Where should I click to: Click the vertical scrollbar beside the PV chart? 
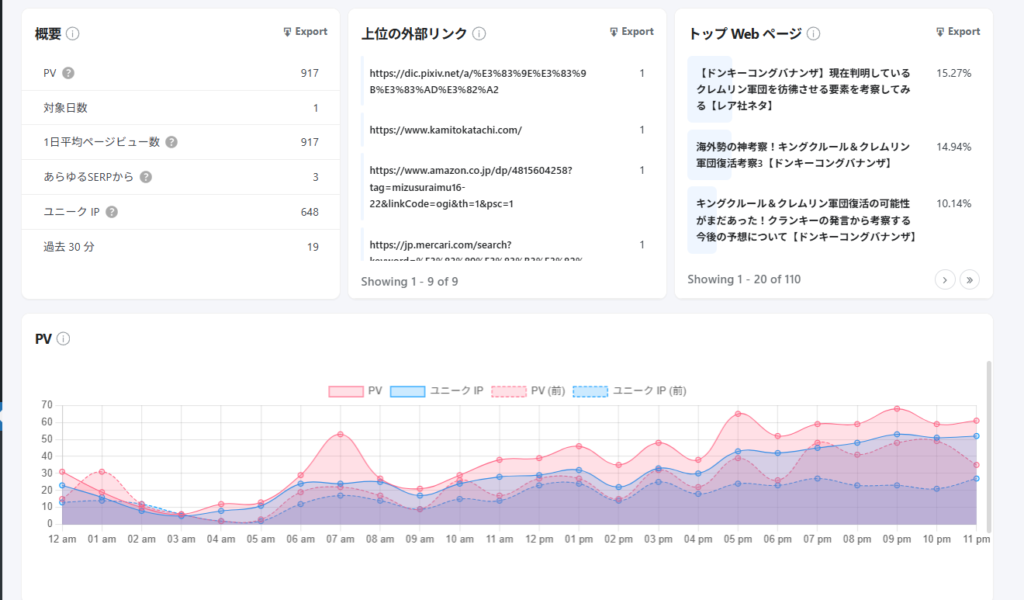pos(989,447)
